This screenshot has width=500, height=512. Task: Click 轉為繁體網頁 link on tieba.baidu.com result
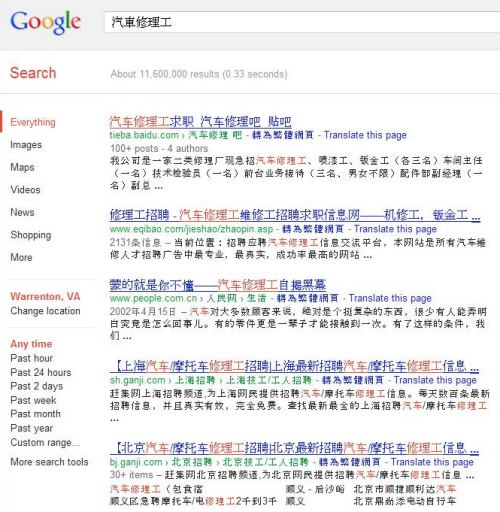click(x=283, y=135)
